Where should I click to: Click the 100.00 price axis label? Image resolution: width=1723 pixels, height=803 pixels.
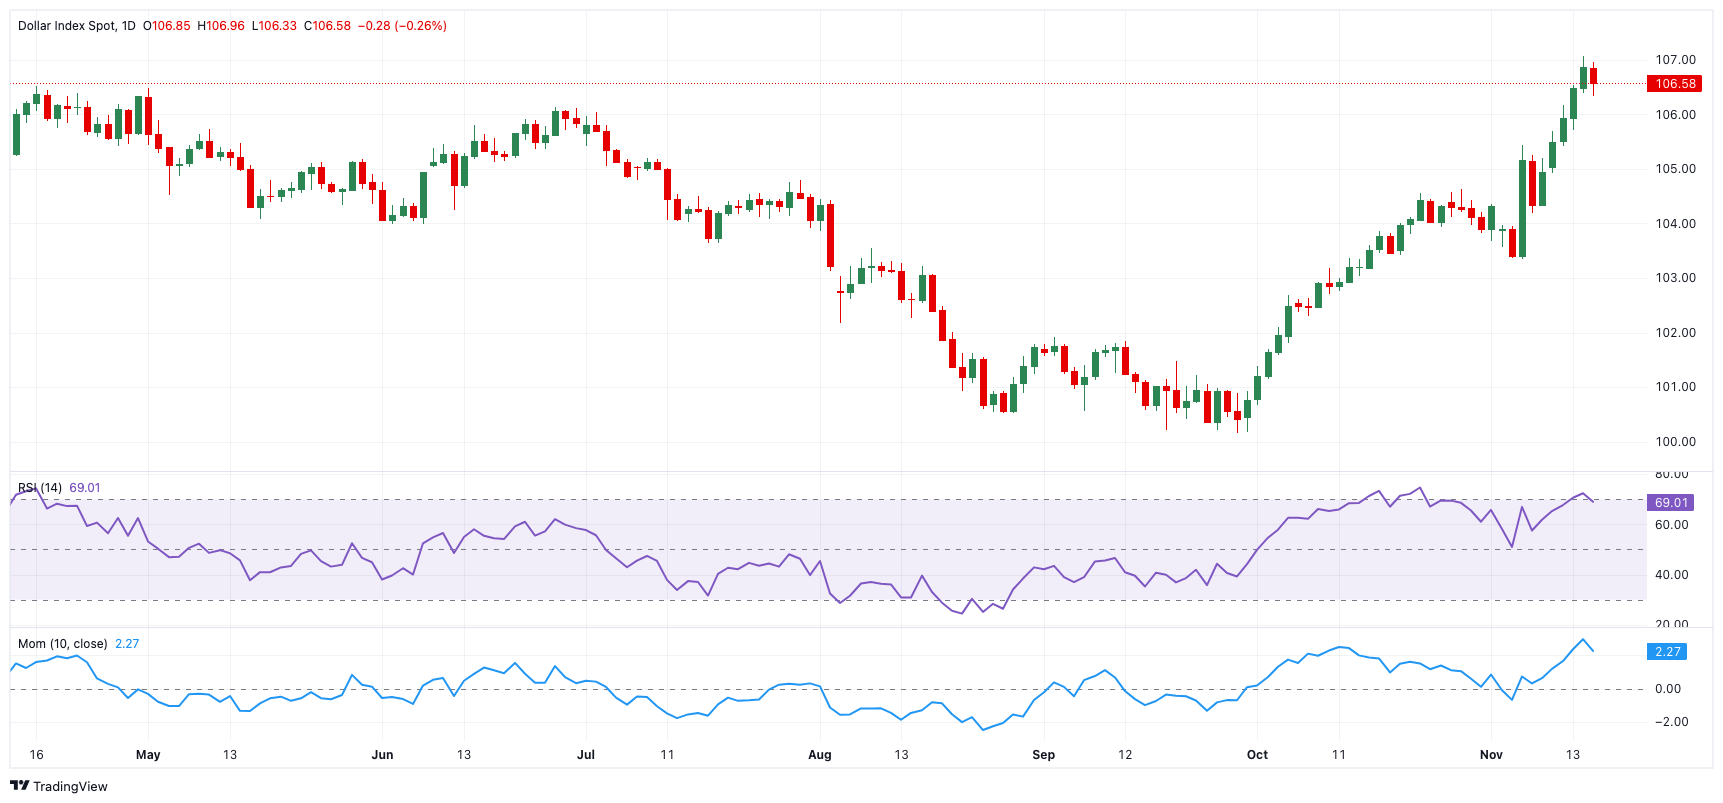pyautogui.click(x=1675, y=442)
